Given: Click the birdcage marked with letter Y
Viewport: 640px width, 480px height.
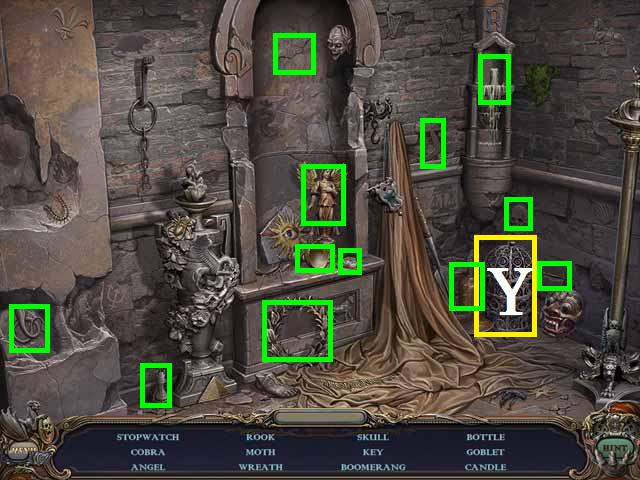Looking at the screenshot, I should click(505, 286).
